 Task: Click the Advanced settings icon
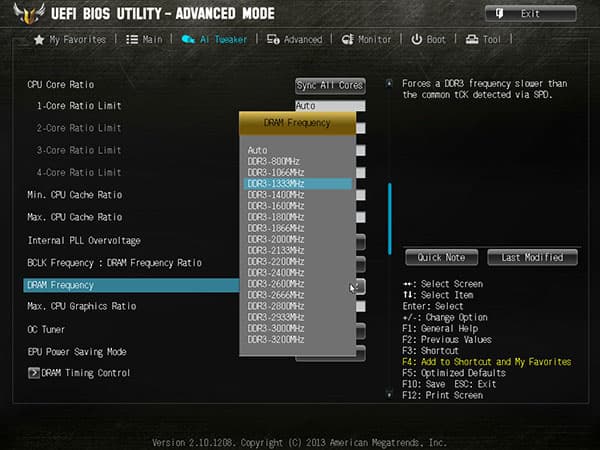pos(273,39)
